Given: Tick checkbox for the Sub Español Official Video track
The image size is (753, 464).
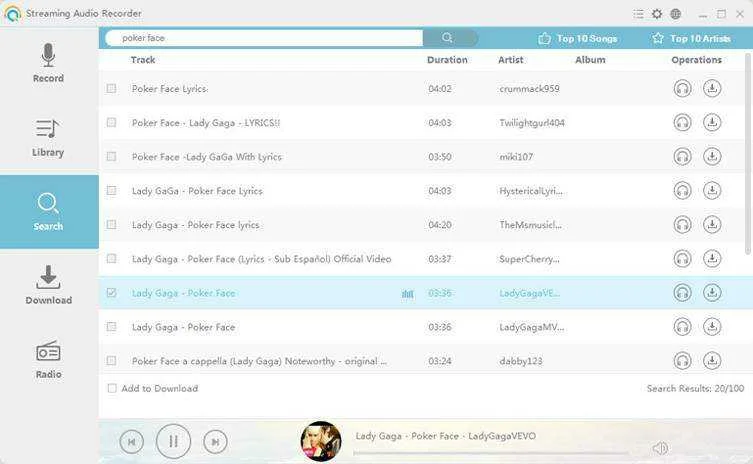Looking at the screenshot, I should pyautogui.click(x=111, y=259).
